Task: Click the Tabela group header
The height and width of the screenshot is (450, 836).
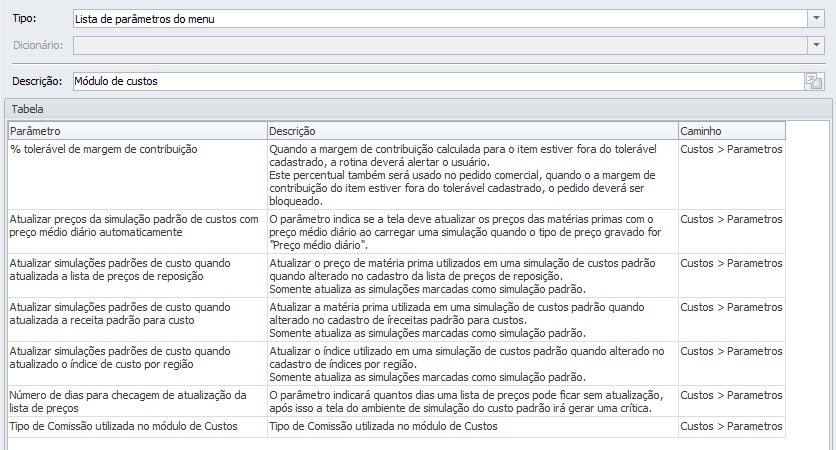Action: (x=418, y=109)
